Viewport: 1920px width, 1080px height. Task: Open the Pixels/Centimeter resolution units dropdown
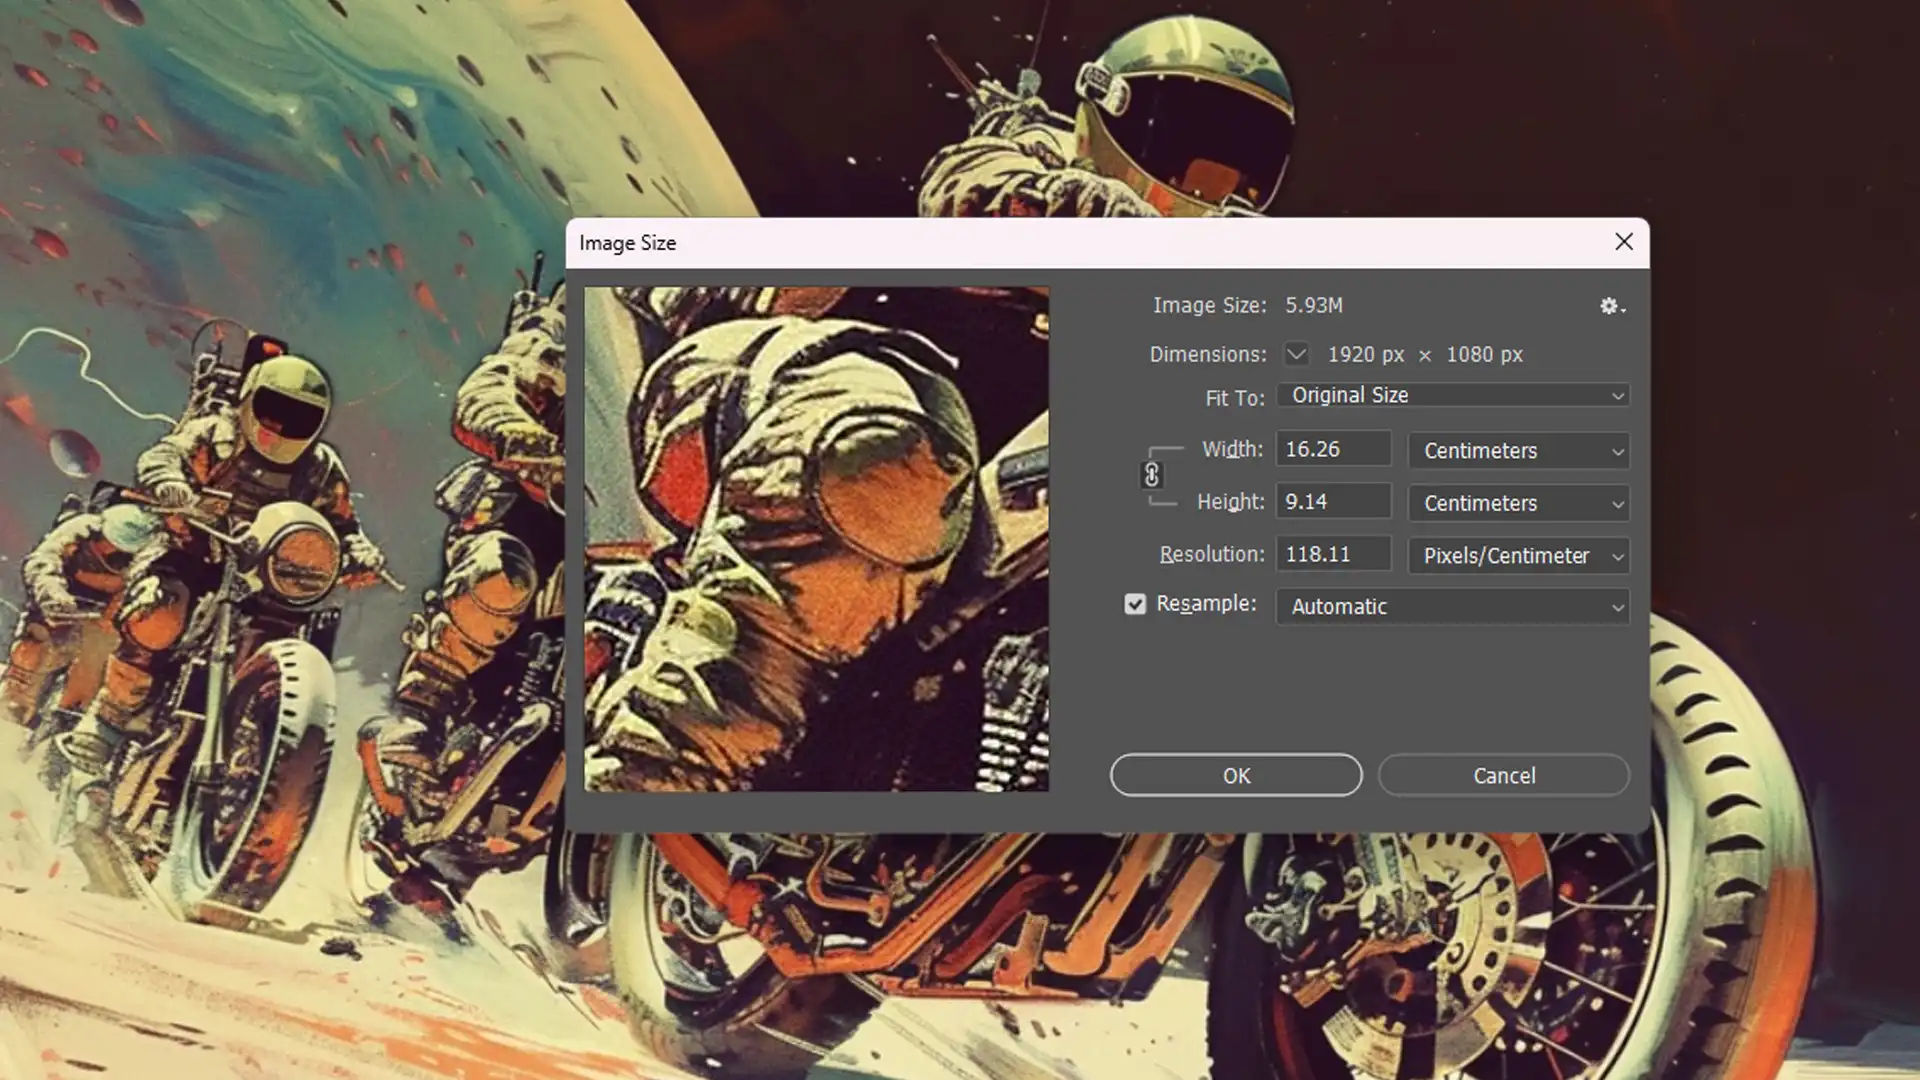1519,556
